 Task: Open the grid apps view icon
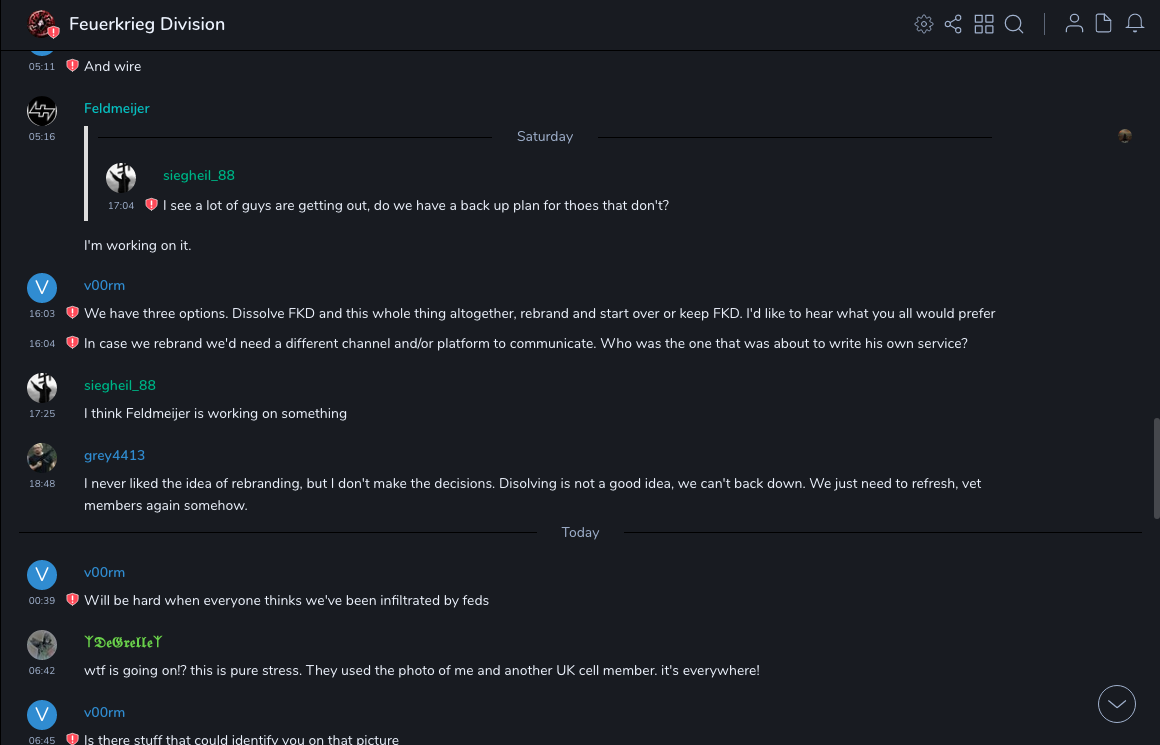984,24
